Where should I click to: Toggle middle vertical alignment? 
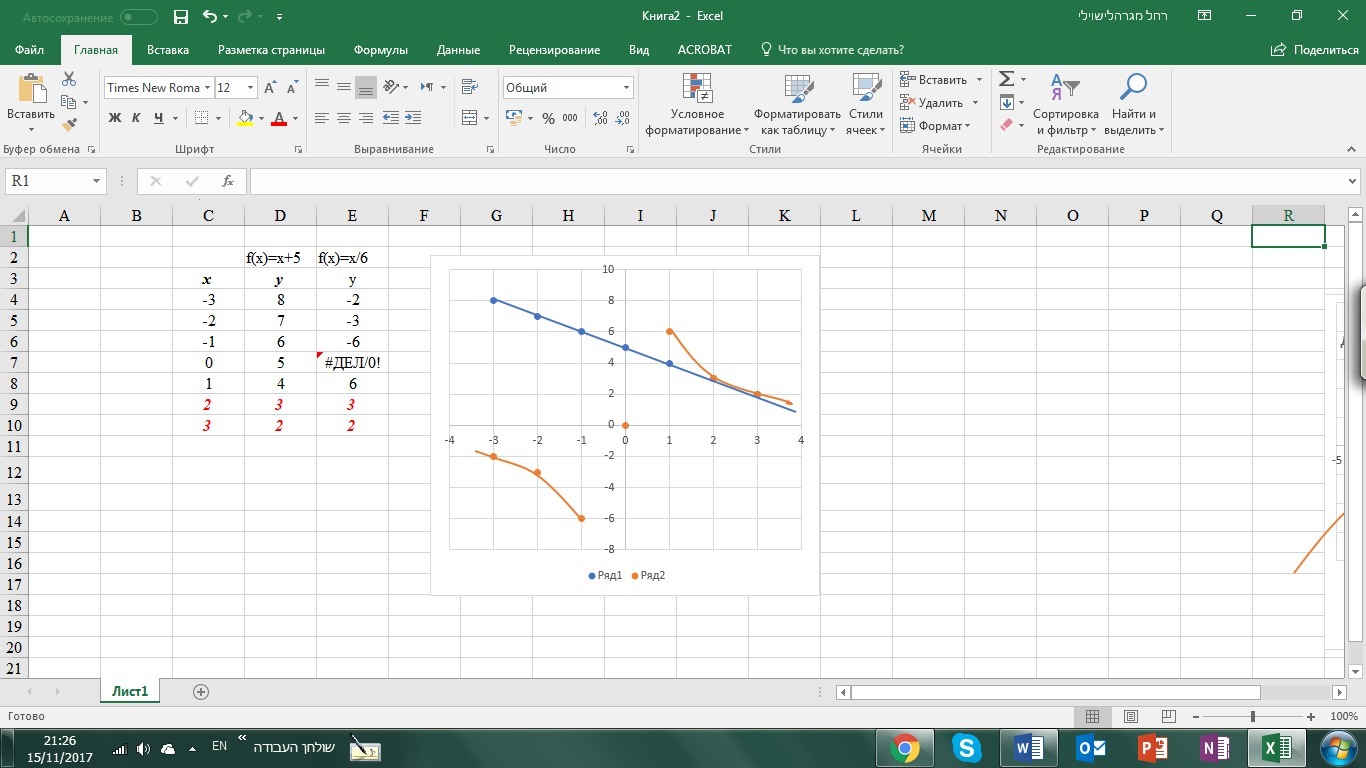(344, 87)
